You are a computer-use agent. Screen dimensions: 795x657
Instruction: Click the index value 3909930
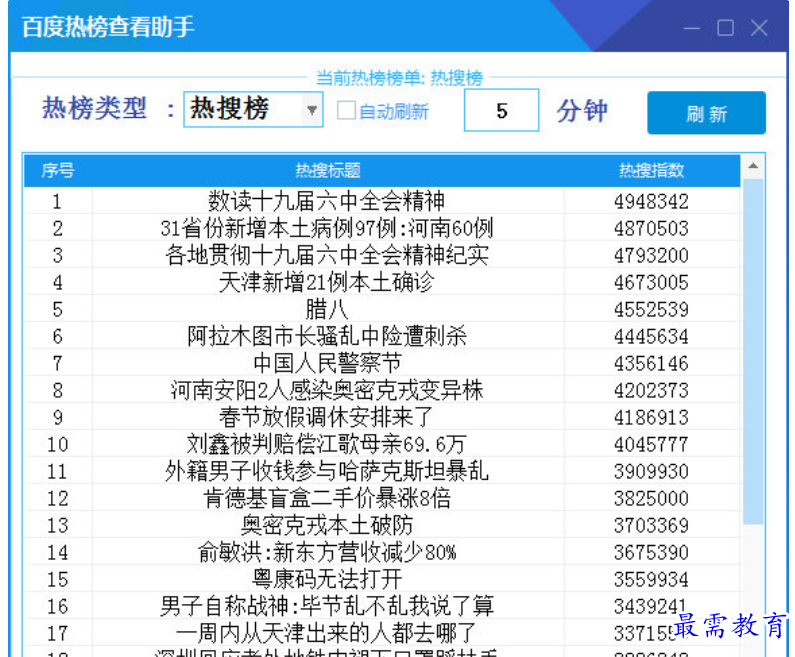(652, 471)
